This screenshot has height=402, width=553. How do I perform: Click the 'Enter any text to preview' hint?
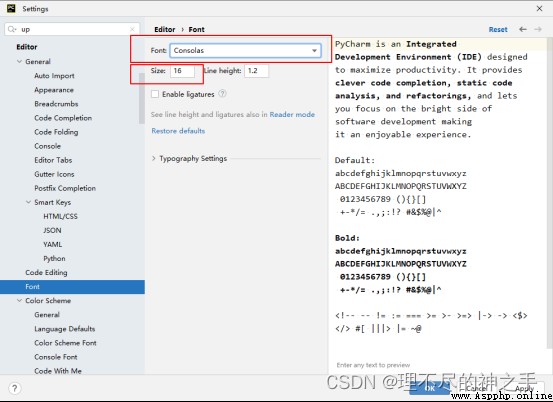373,365
